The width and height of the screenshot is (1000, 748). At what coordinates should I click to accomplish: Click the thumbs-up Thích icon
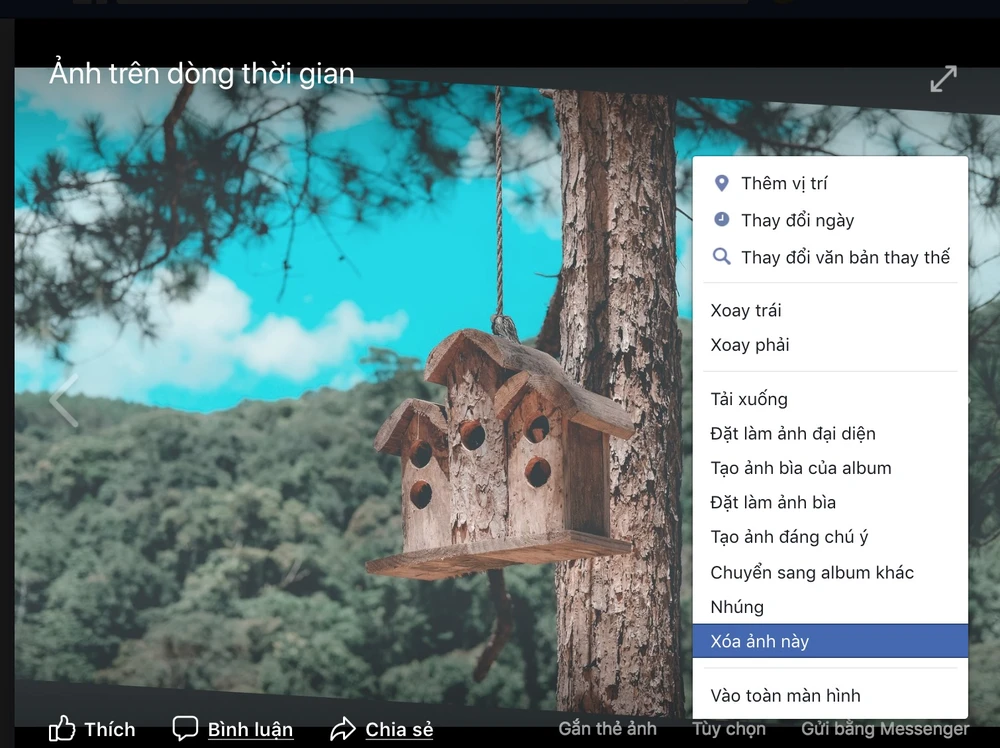(x=62, y=728)
